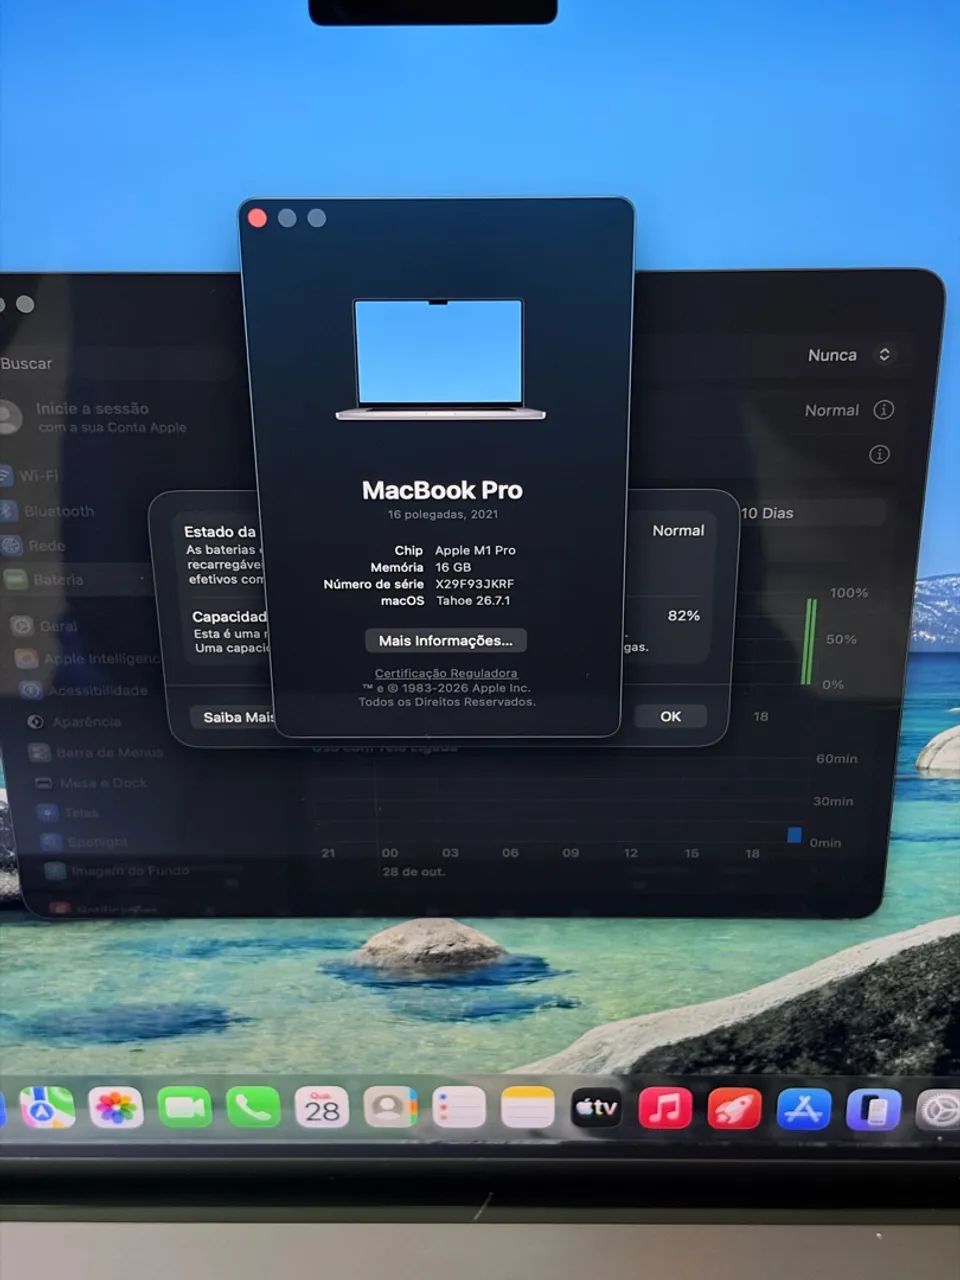Open the green Phone app icon
960x1280 pixels.
tap(253, 1108)
